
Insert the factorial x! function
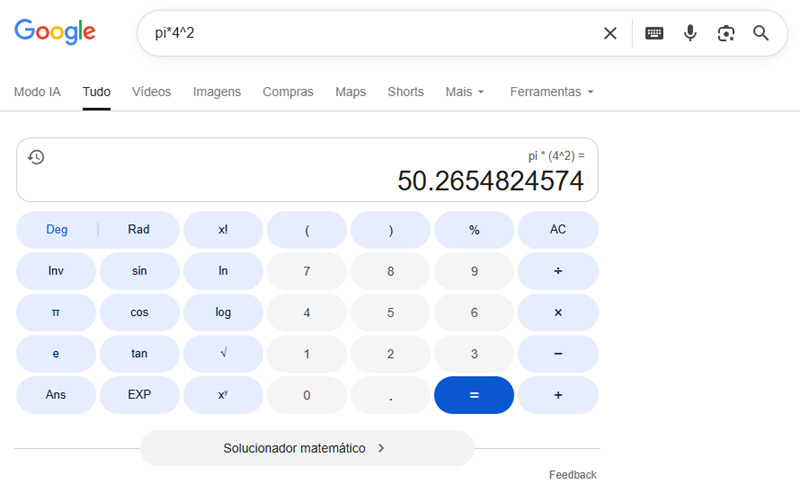point(223,230)
